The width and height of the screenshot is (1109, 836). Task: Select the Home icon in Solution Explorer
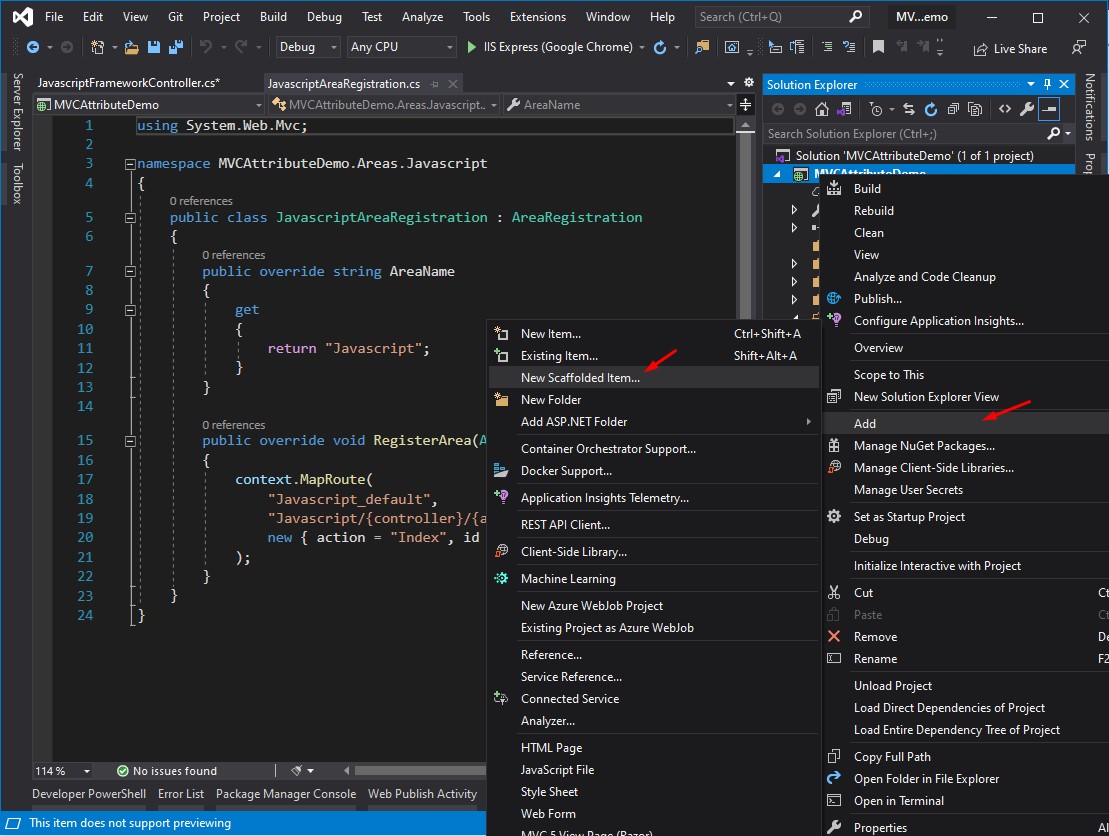pos(821,108)
